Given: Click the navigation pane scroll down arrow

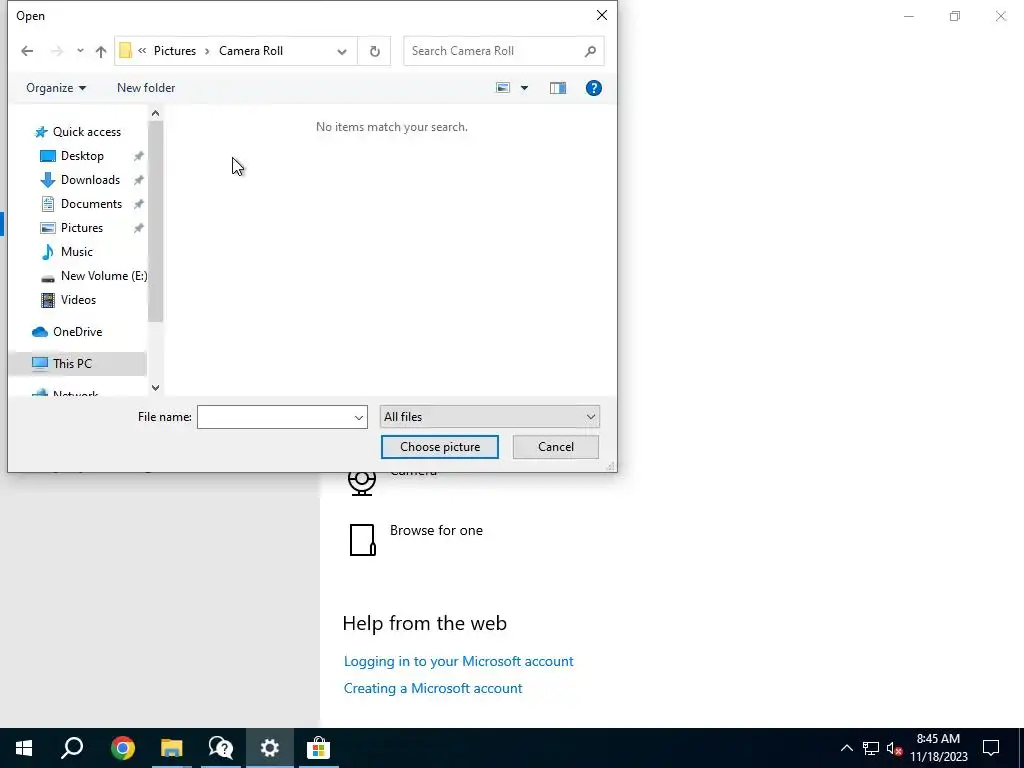Looking at the screenshot, I should [155, 388].
